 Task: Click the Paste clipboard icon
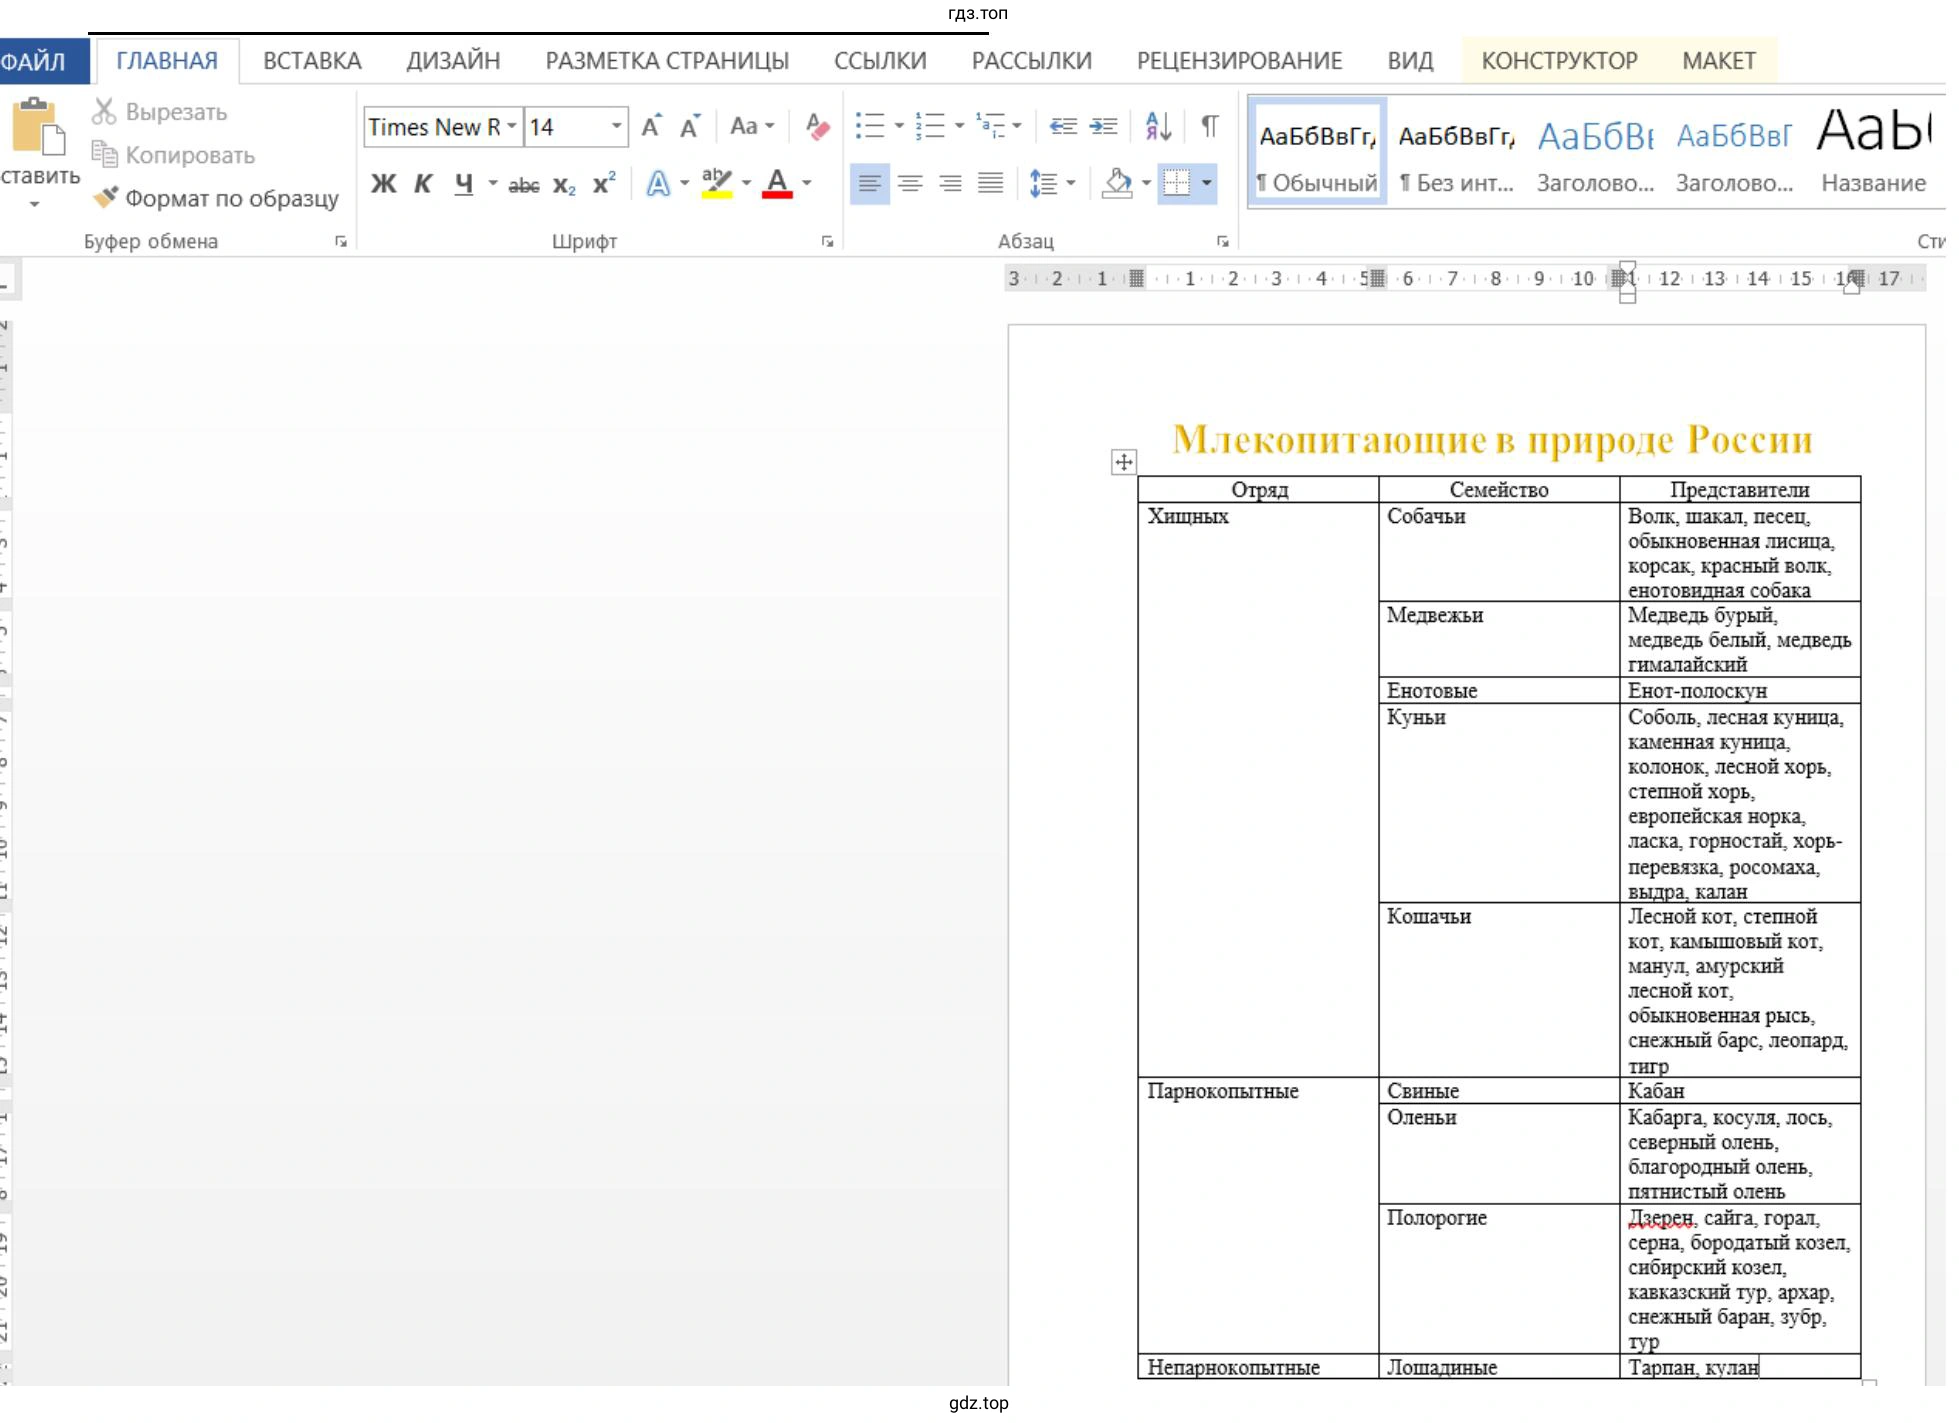click(38, 127)
